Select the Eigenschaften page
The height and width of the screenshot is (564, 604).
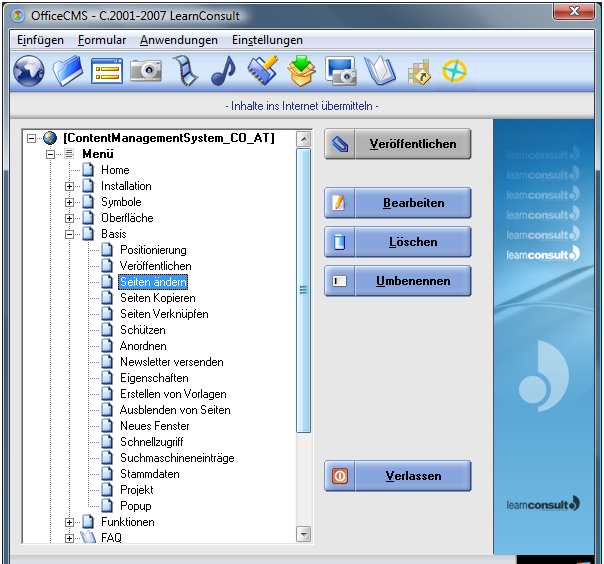154,378
